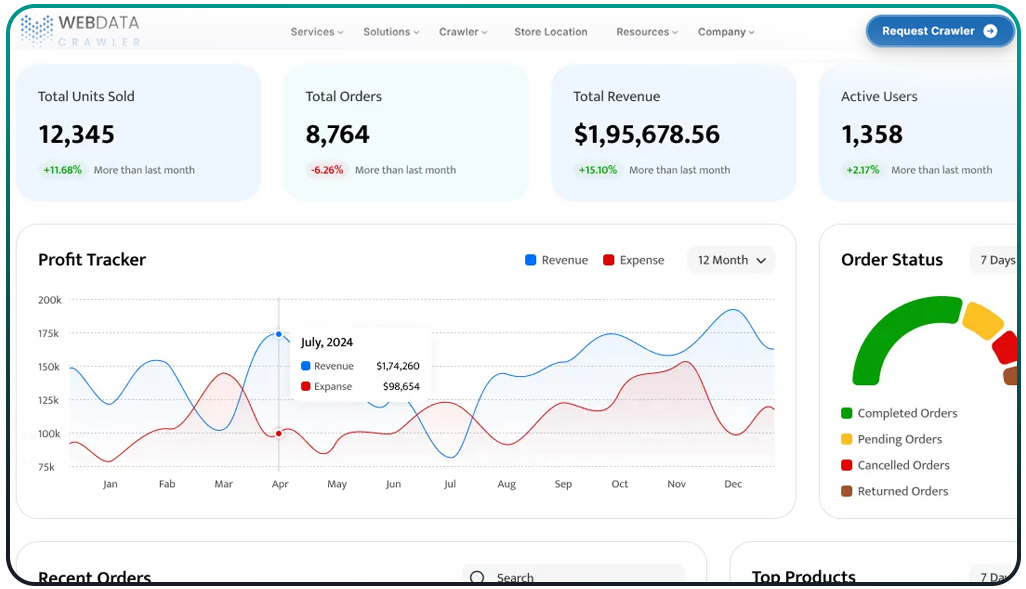
Task: Click the brown Returned Orders legend marker
Action: click(845, 491)
